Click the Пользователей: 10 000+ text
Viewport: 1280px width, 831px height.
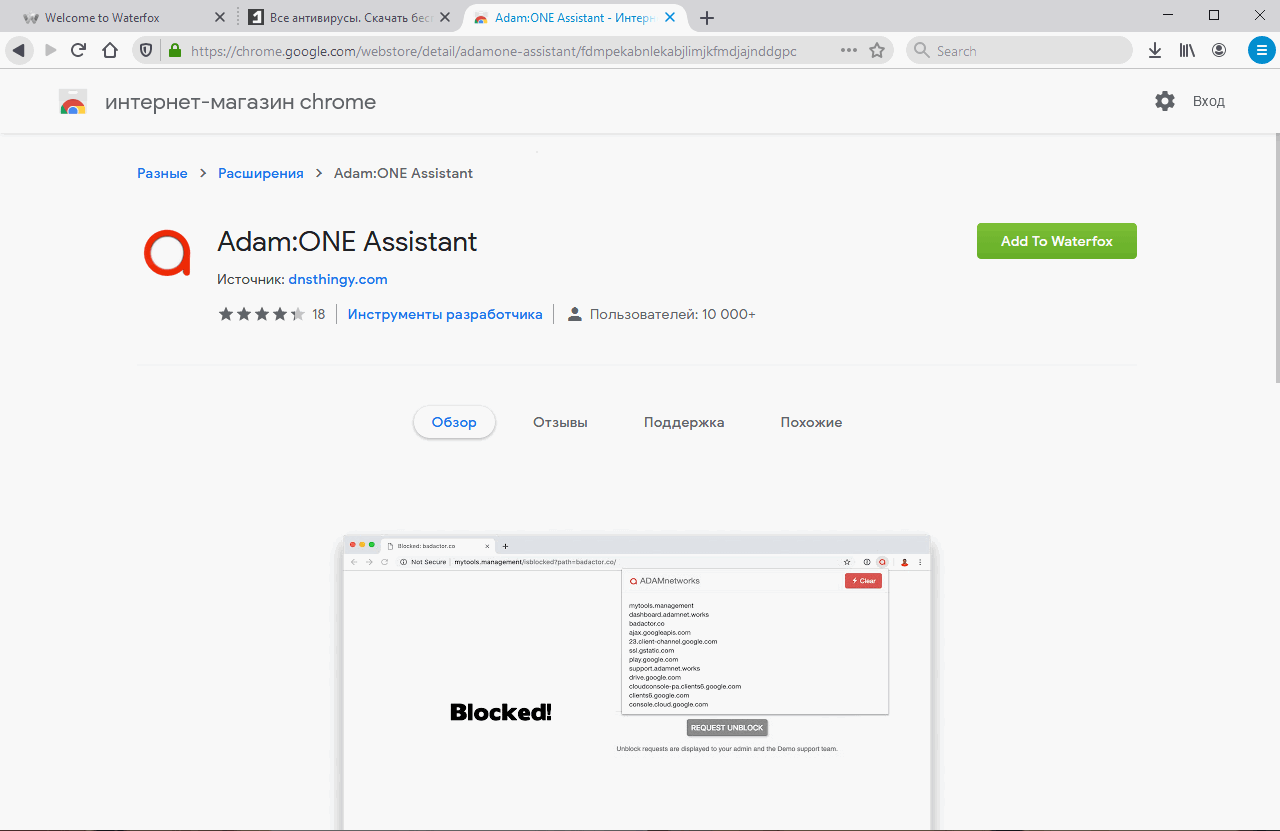pyautogui.click(x=673, y=314)
